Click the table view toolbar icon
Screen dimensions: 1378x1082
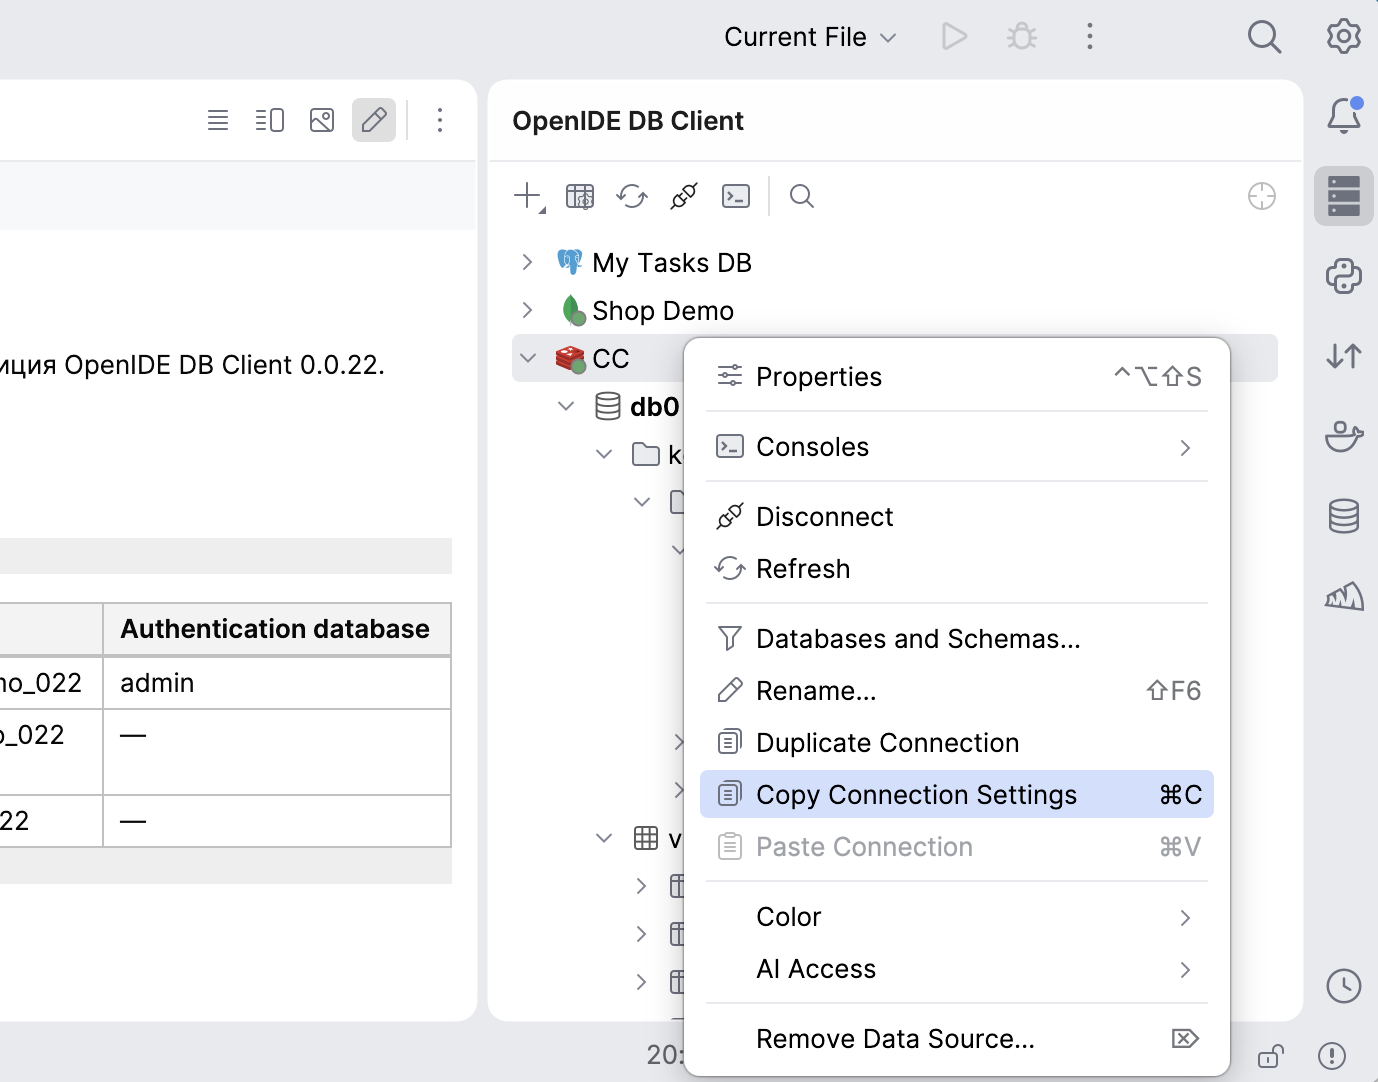pyautogui.click(x=580, y=196)
